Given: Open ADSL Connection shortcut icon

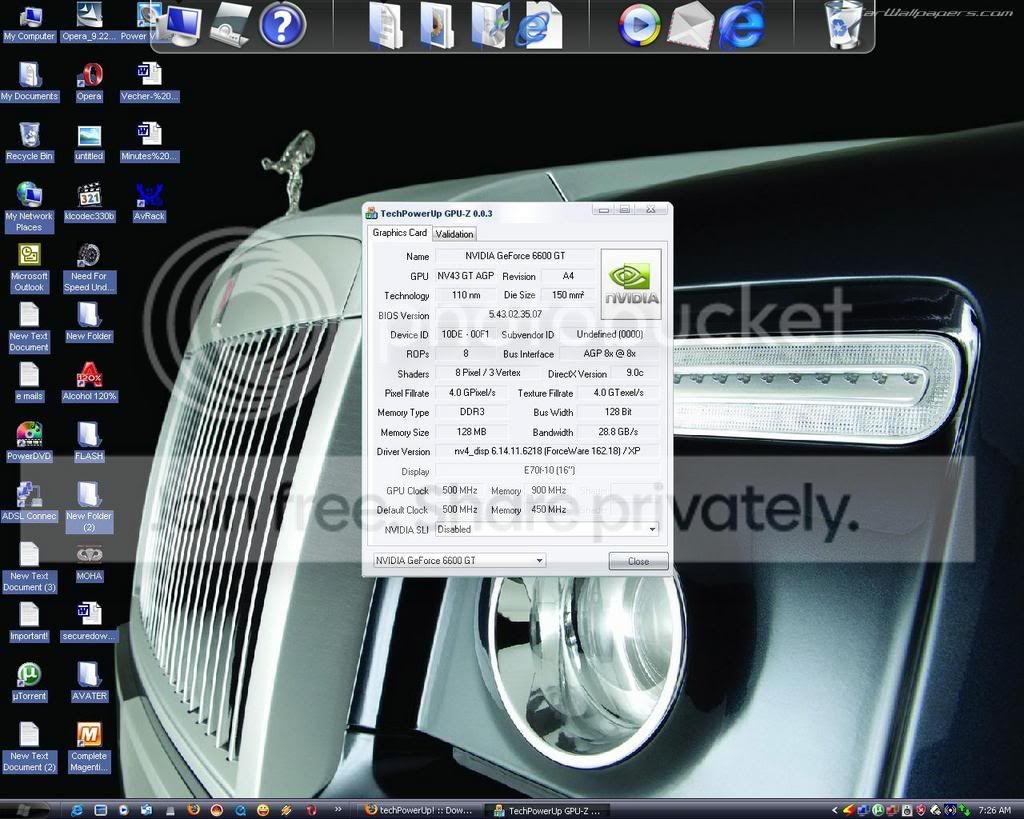Looking at the screenshot, I should tap(29, 502).
